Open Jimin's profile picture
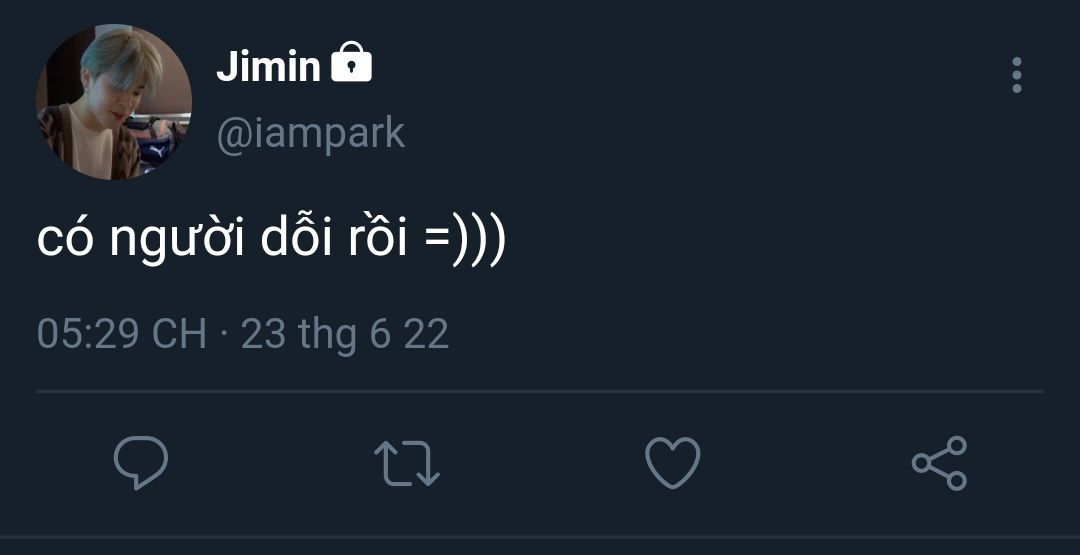This screenshot has width=1080, height=555. tap(113, 102)
